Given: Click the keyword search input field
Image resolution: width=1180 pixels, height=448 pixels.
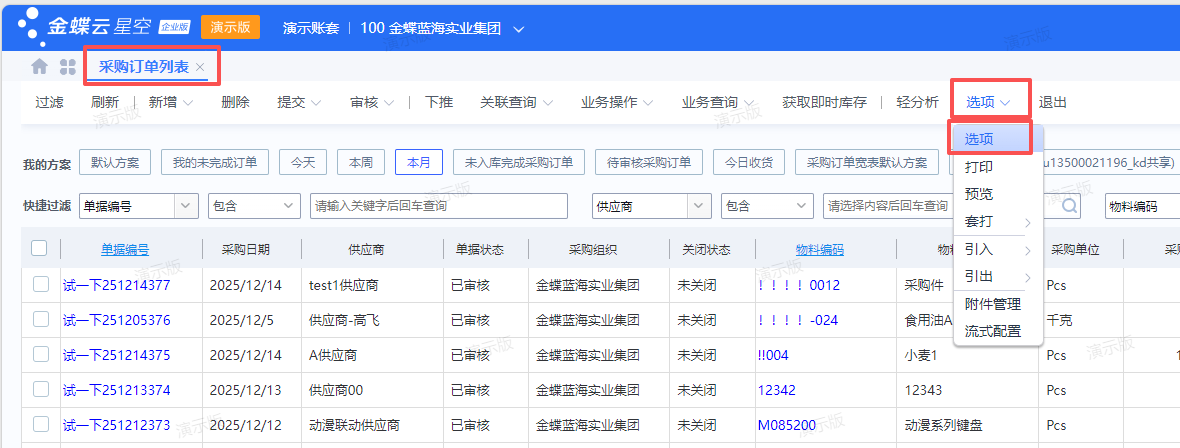Looking at the screenshot, I should pyautogui.click(x=438, y=206).
